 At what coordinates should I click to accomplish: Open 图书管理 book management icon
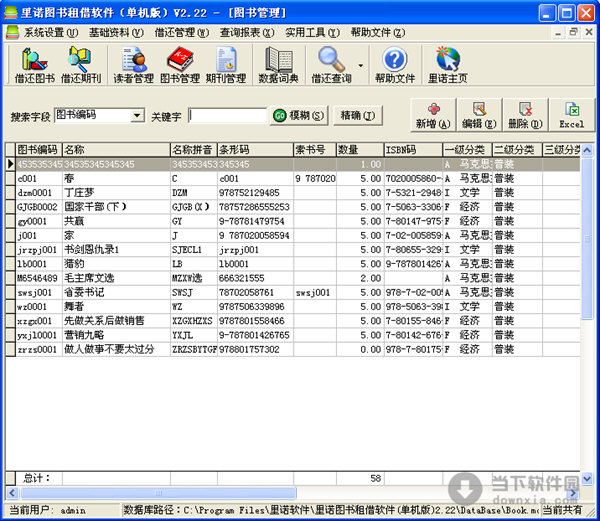[x=180, y=65]
